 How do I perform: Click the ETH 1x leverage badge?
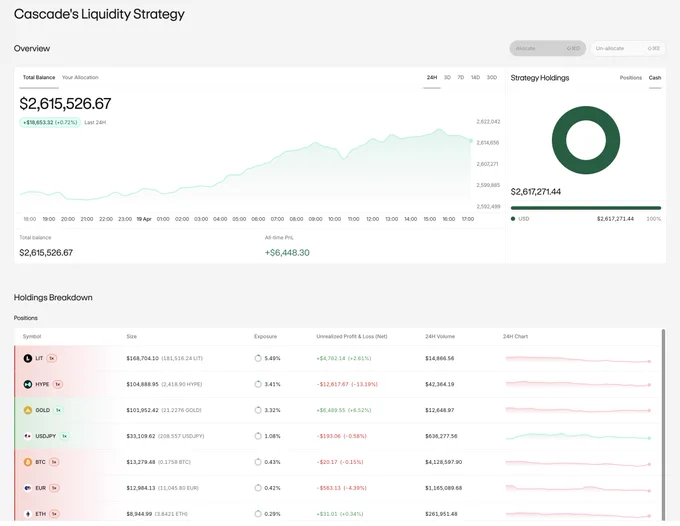click(54, 514)
